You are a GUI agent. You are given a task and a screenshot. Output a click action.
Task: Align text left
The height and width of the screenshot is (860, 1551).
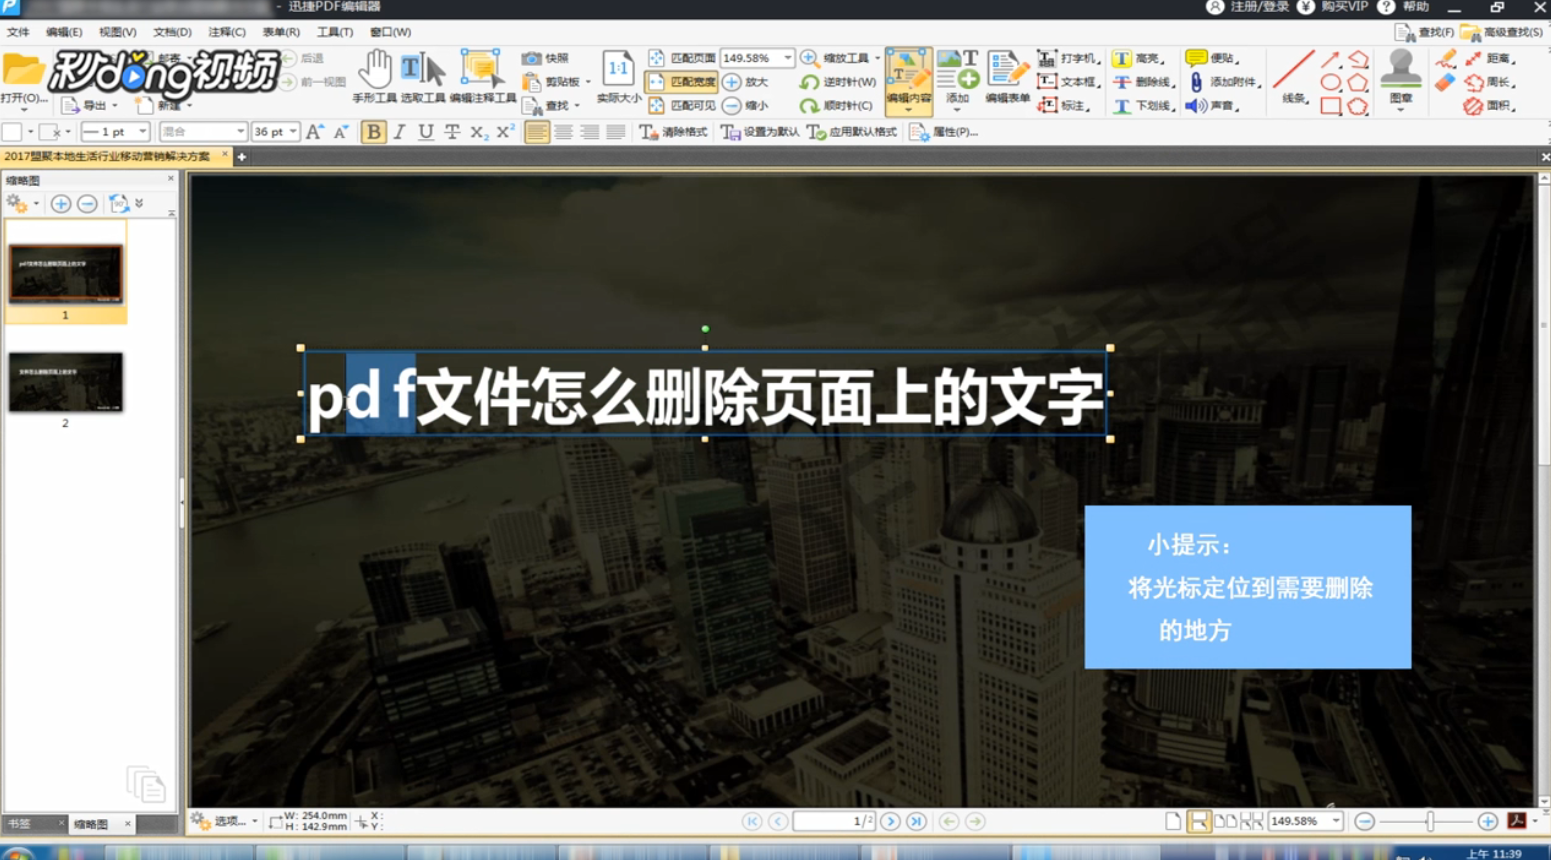point(537,132)
